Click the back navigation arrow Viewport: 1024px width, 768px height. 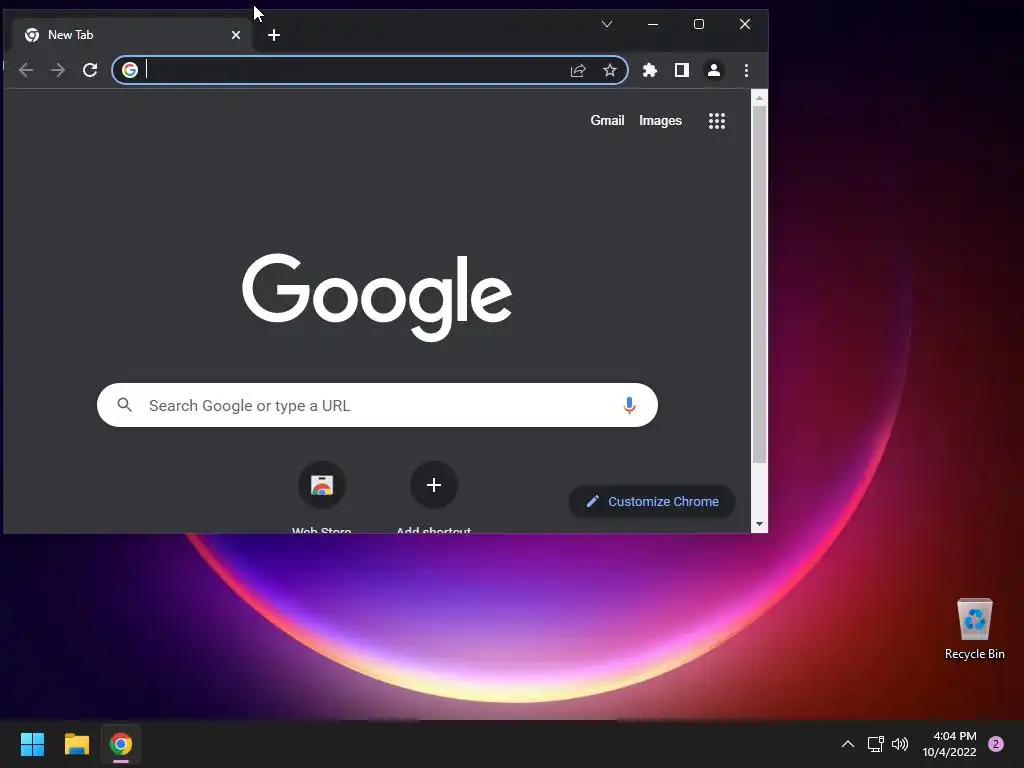click(x=26, y=70)
